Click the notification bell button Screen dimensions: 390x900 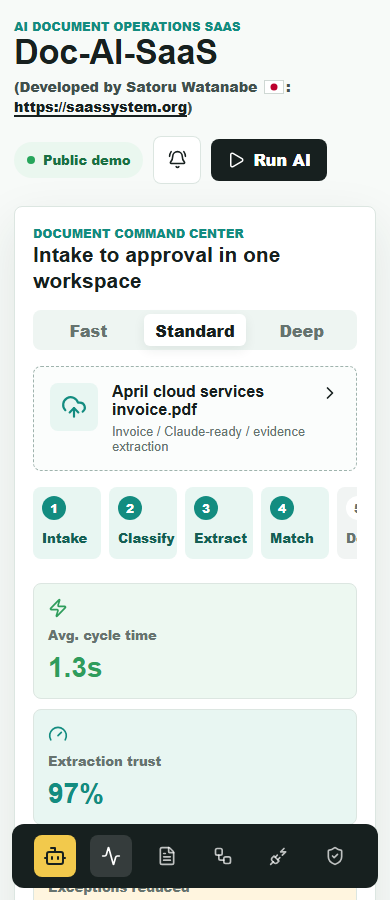[177, 160]
